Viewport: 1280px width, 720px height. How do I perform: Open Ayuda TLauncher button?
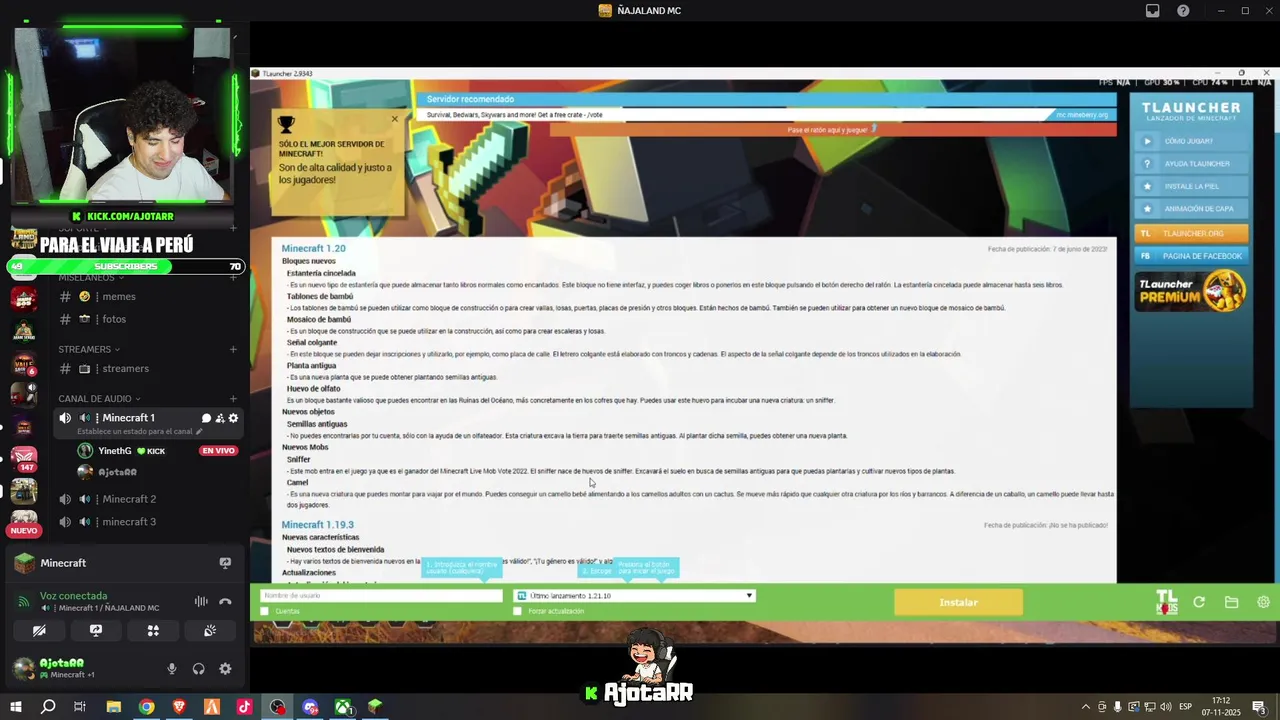[1191, 164]
